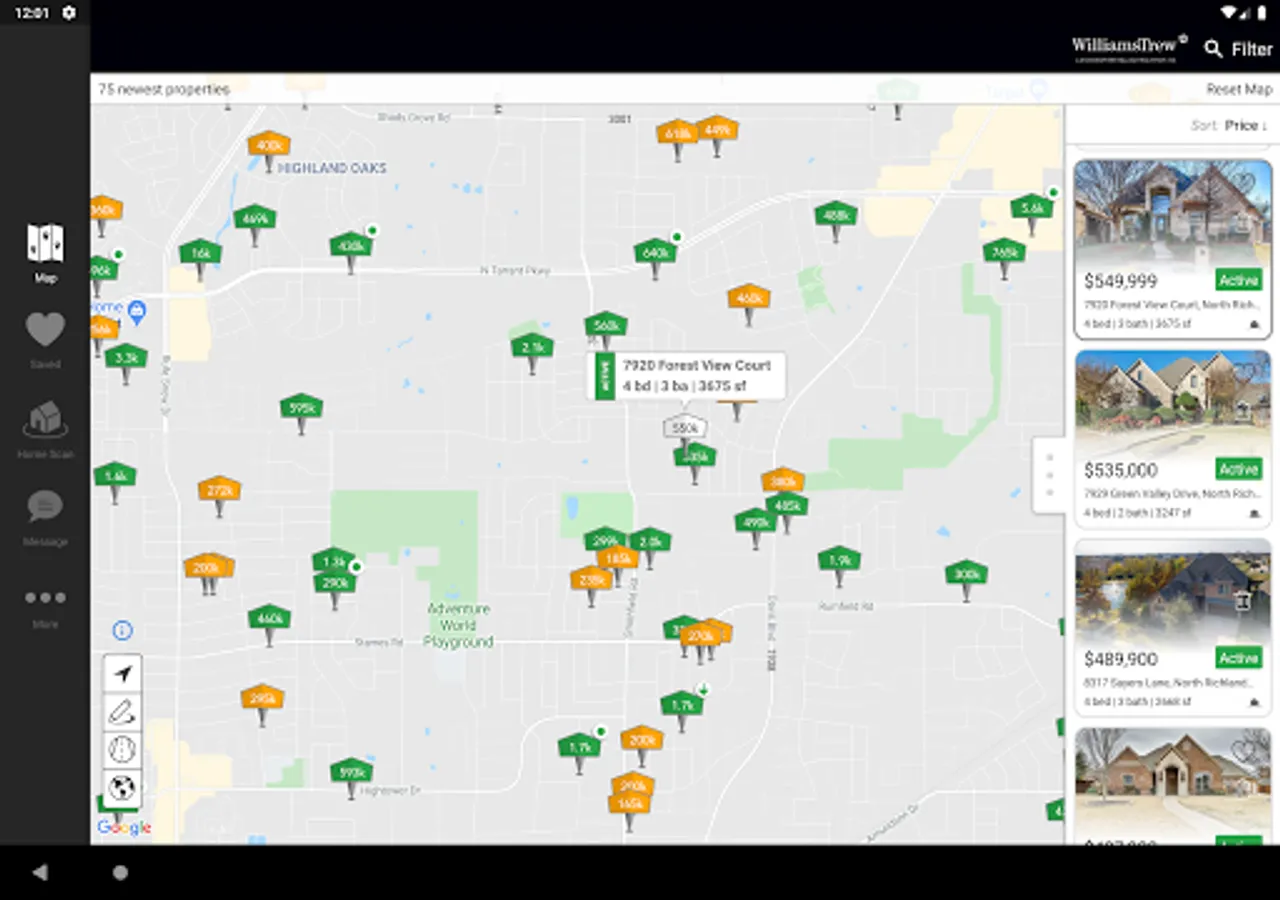Center map on my location arrow
Image resolution: width=1280 pixels, height=900 pixels.
point(122,674)
